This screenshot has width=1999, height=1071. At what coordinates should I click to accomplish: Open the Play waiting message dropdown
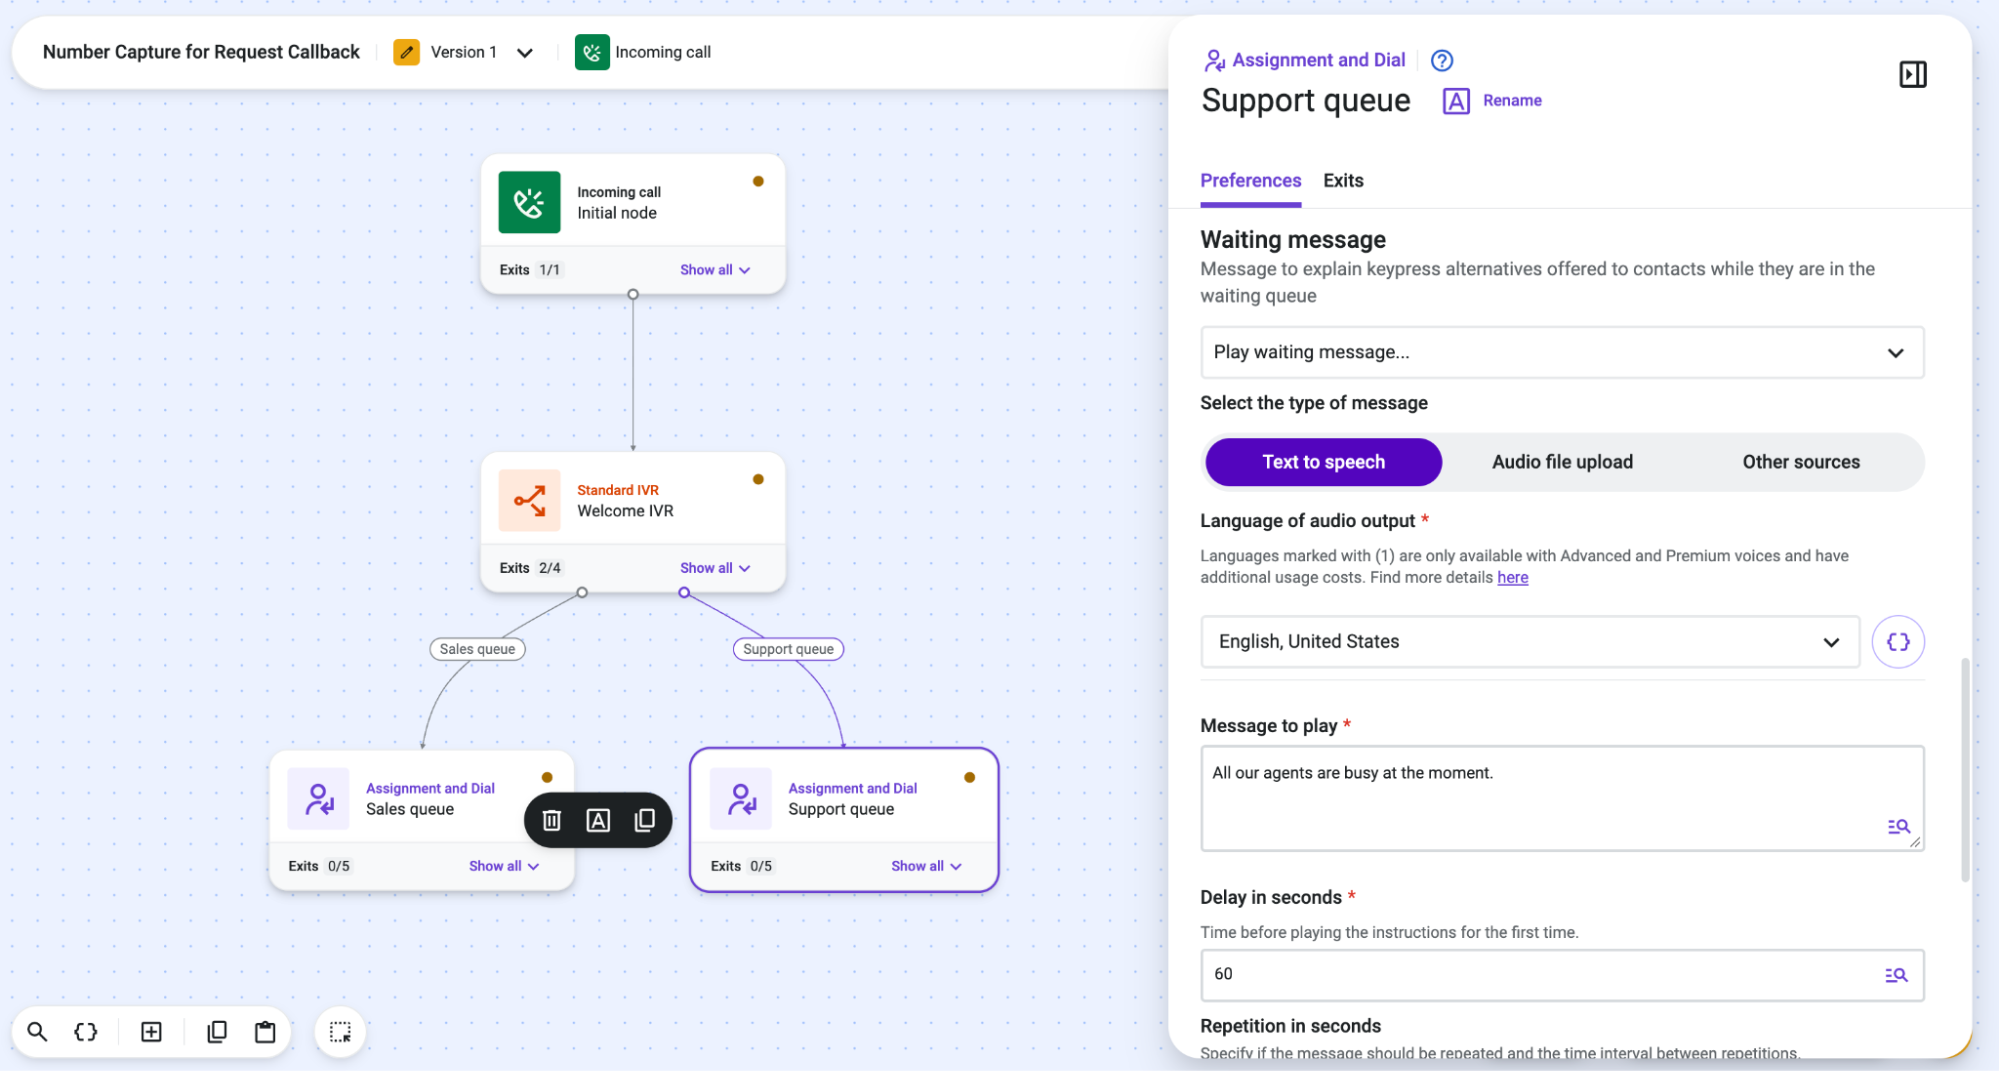1562,352
